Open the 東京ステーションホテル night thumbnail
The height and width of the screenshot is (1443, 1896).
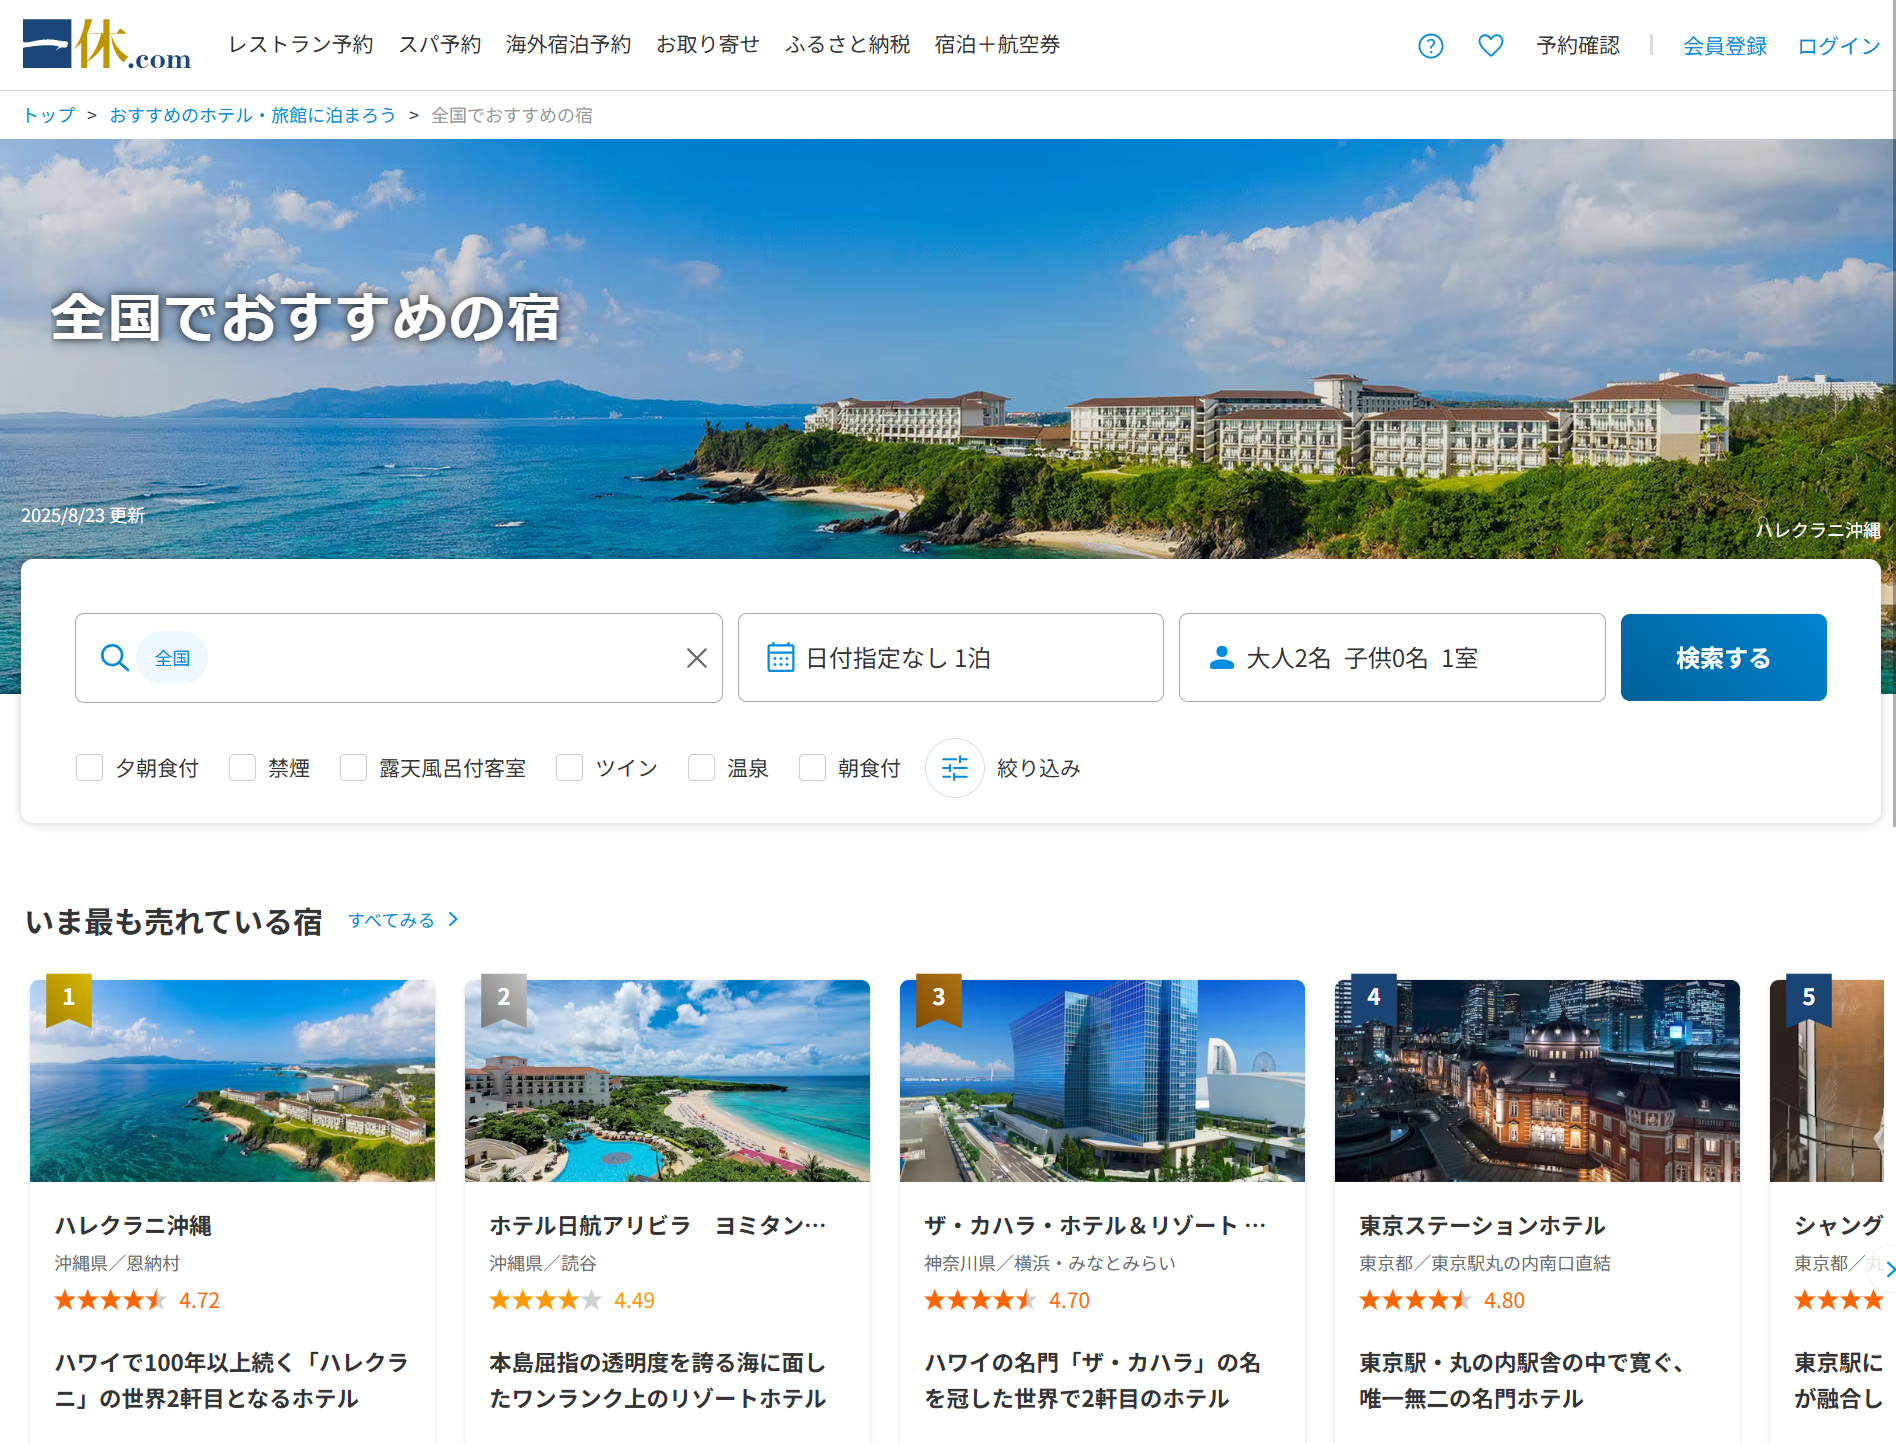pyautogui.click(x=1537, y=1081)
